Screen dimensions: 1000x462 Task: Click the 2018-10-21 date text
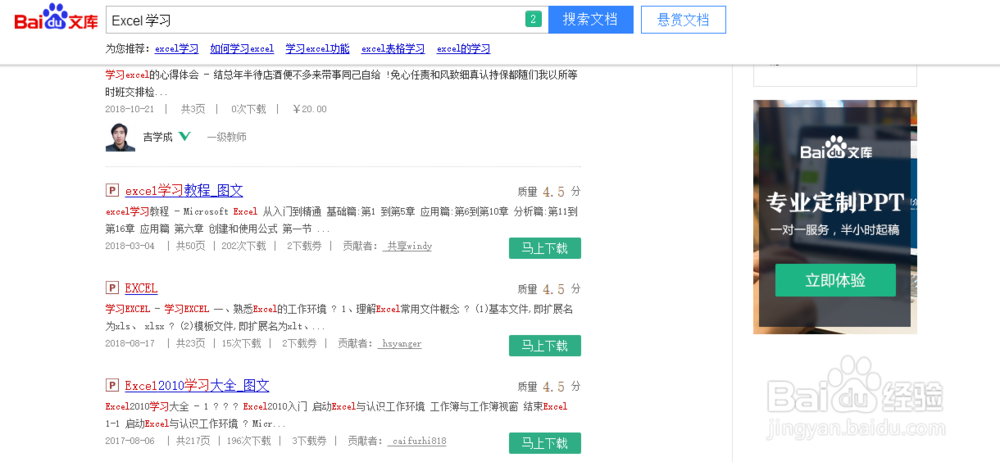click(130, 109)
